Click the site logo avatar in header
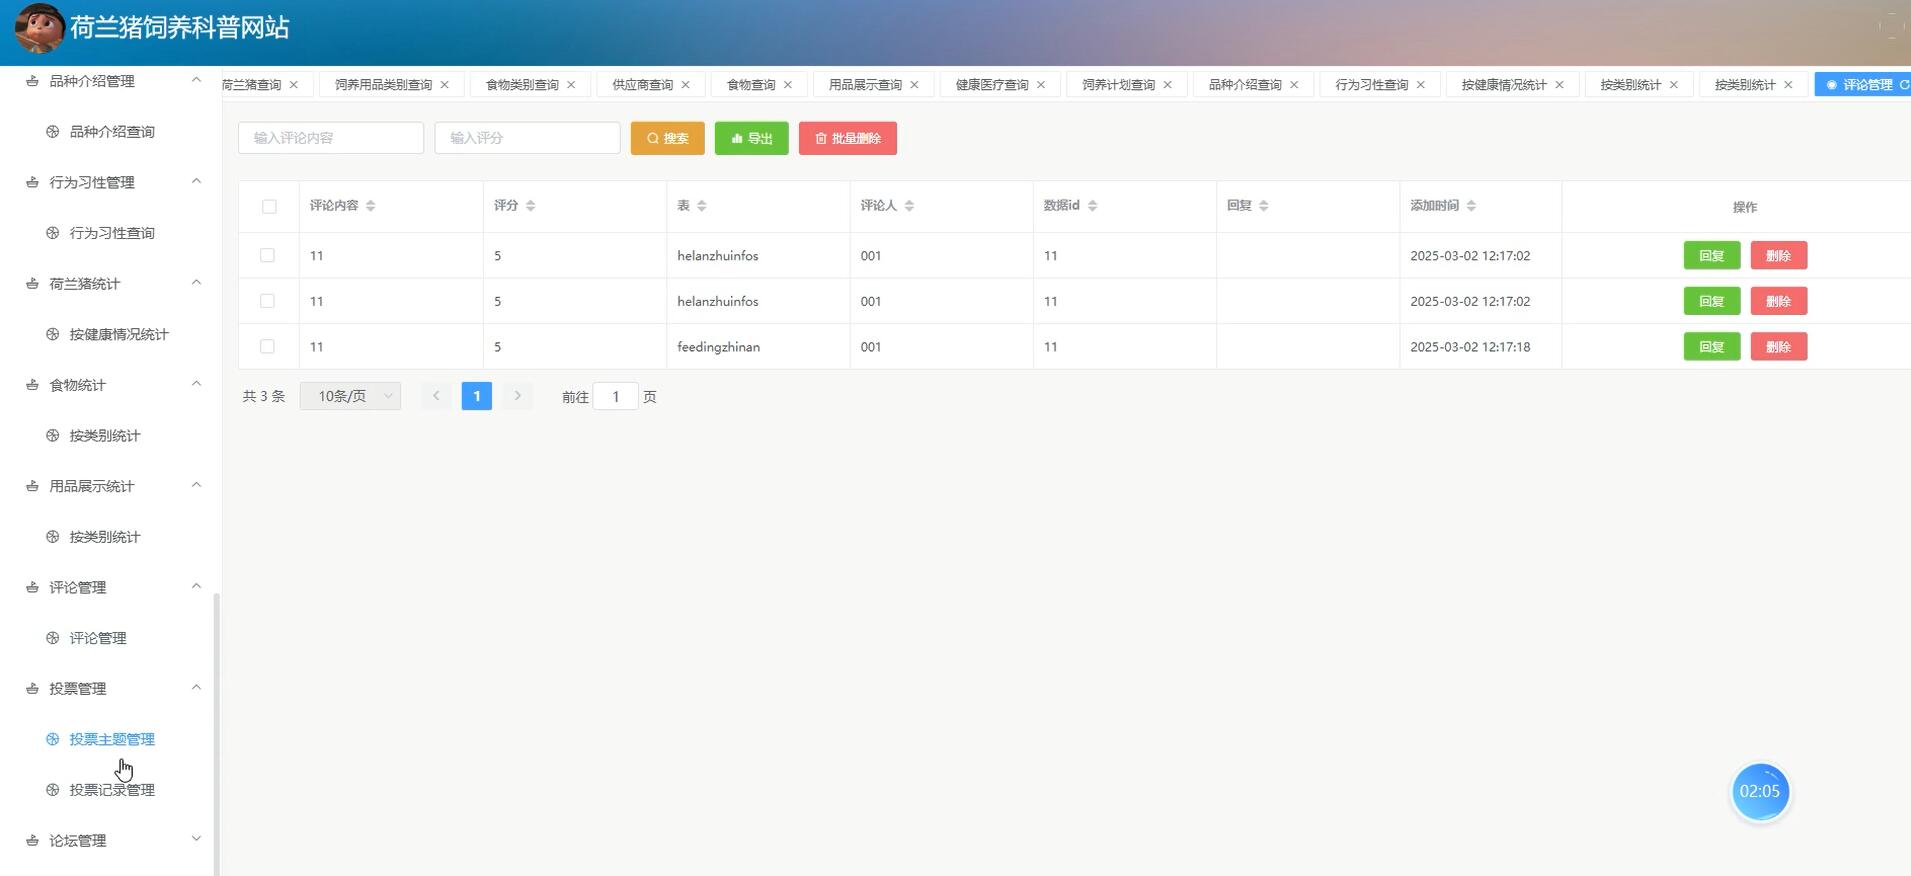1911x876 pixels. 39,28
